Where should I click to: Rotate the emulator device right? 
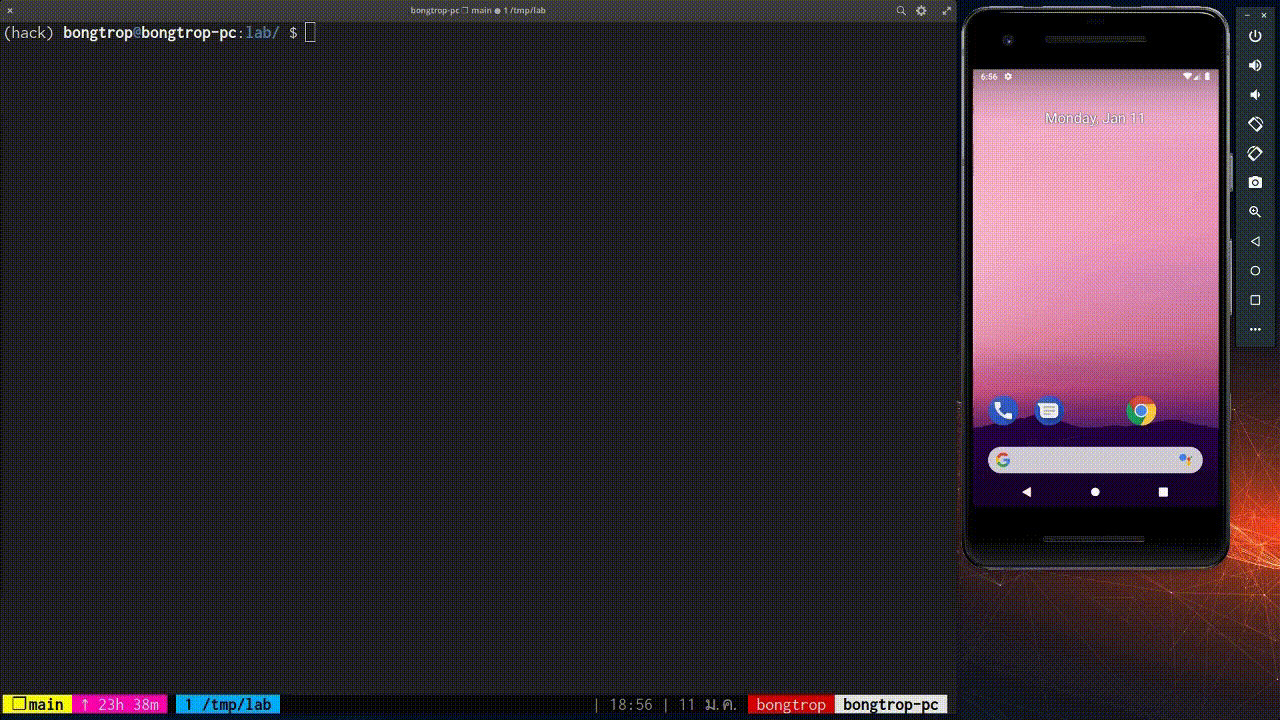[1255, 154]
